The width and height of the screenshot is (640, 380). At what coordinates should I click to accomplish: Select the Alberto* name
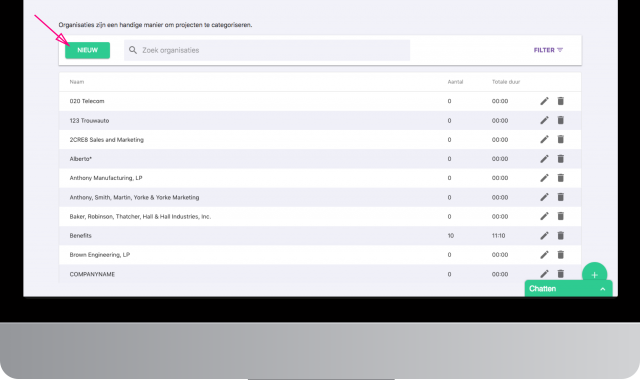[81, 159]
